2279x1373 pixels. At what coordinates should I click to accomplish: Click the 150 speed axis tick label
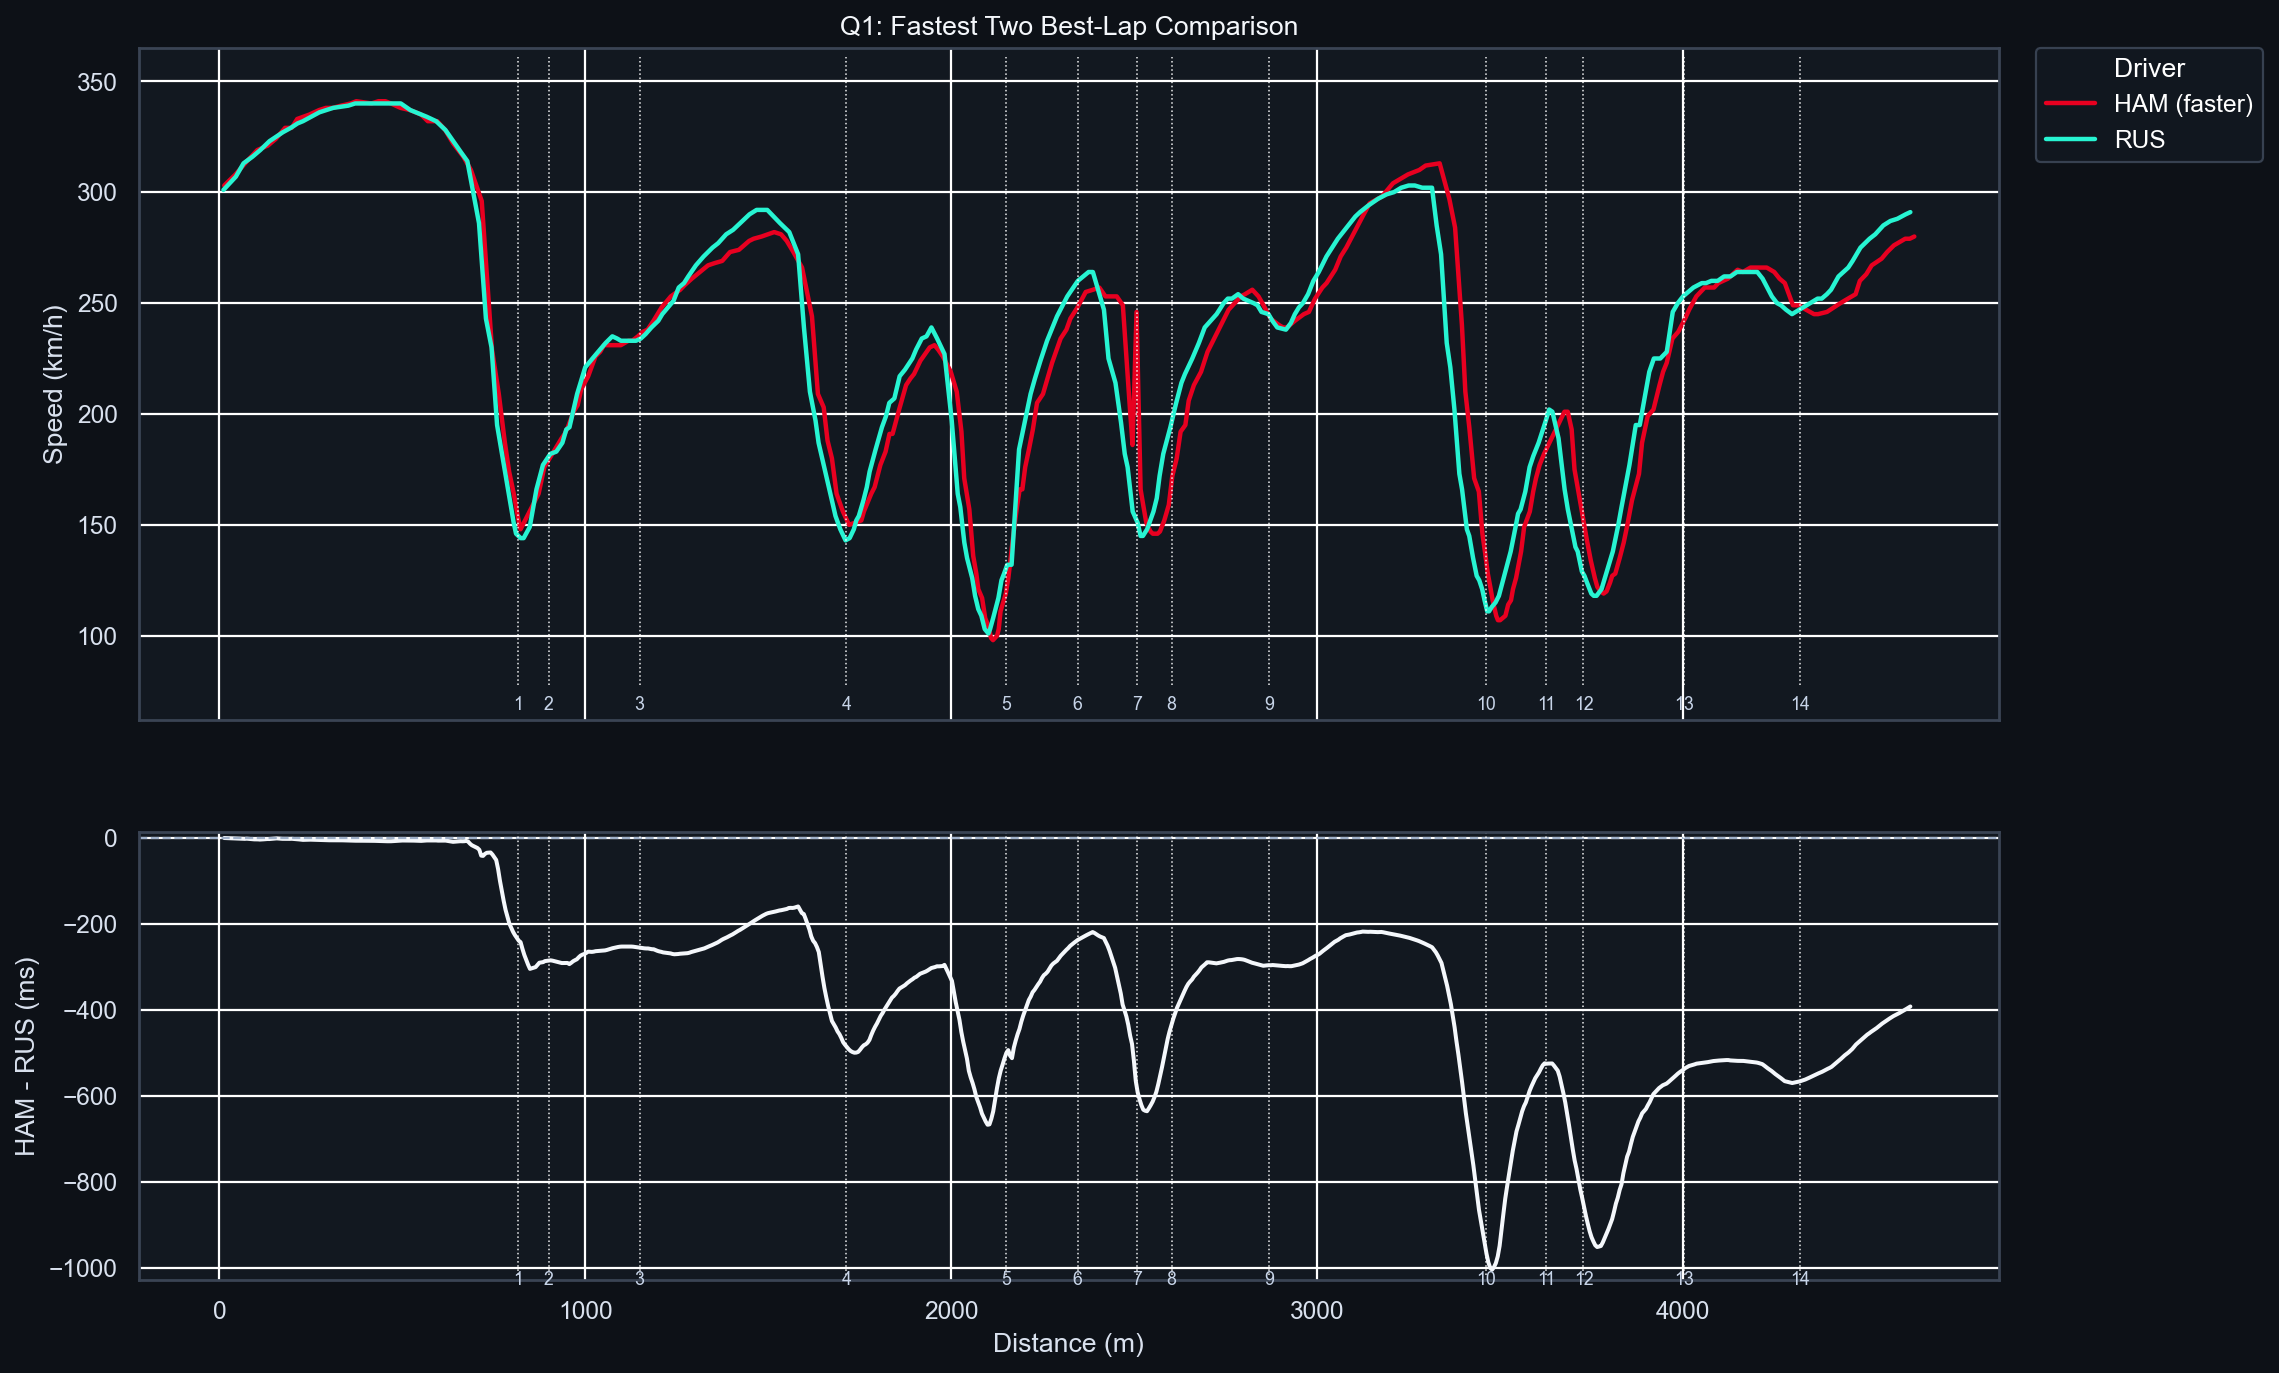click(x=97, y=526)
